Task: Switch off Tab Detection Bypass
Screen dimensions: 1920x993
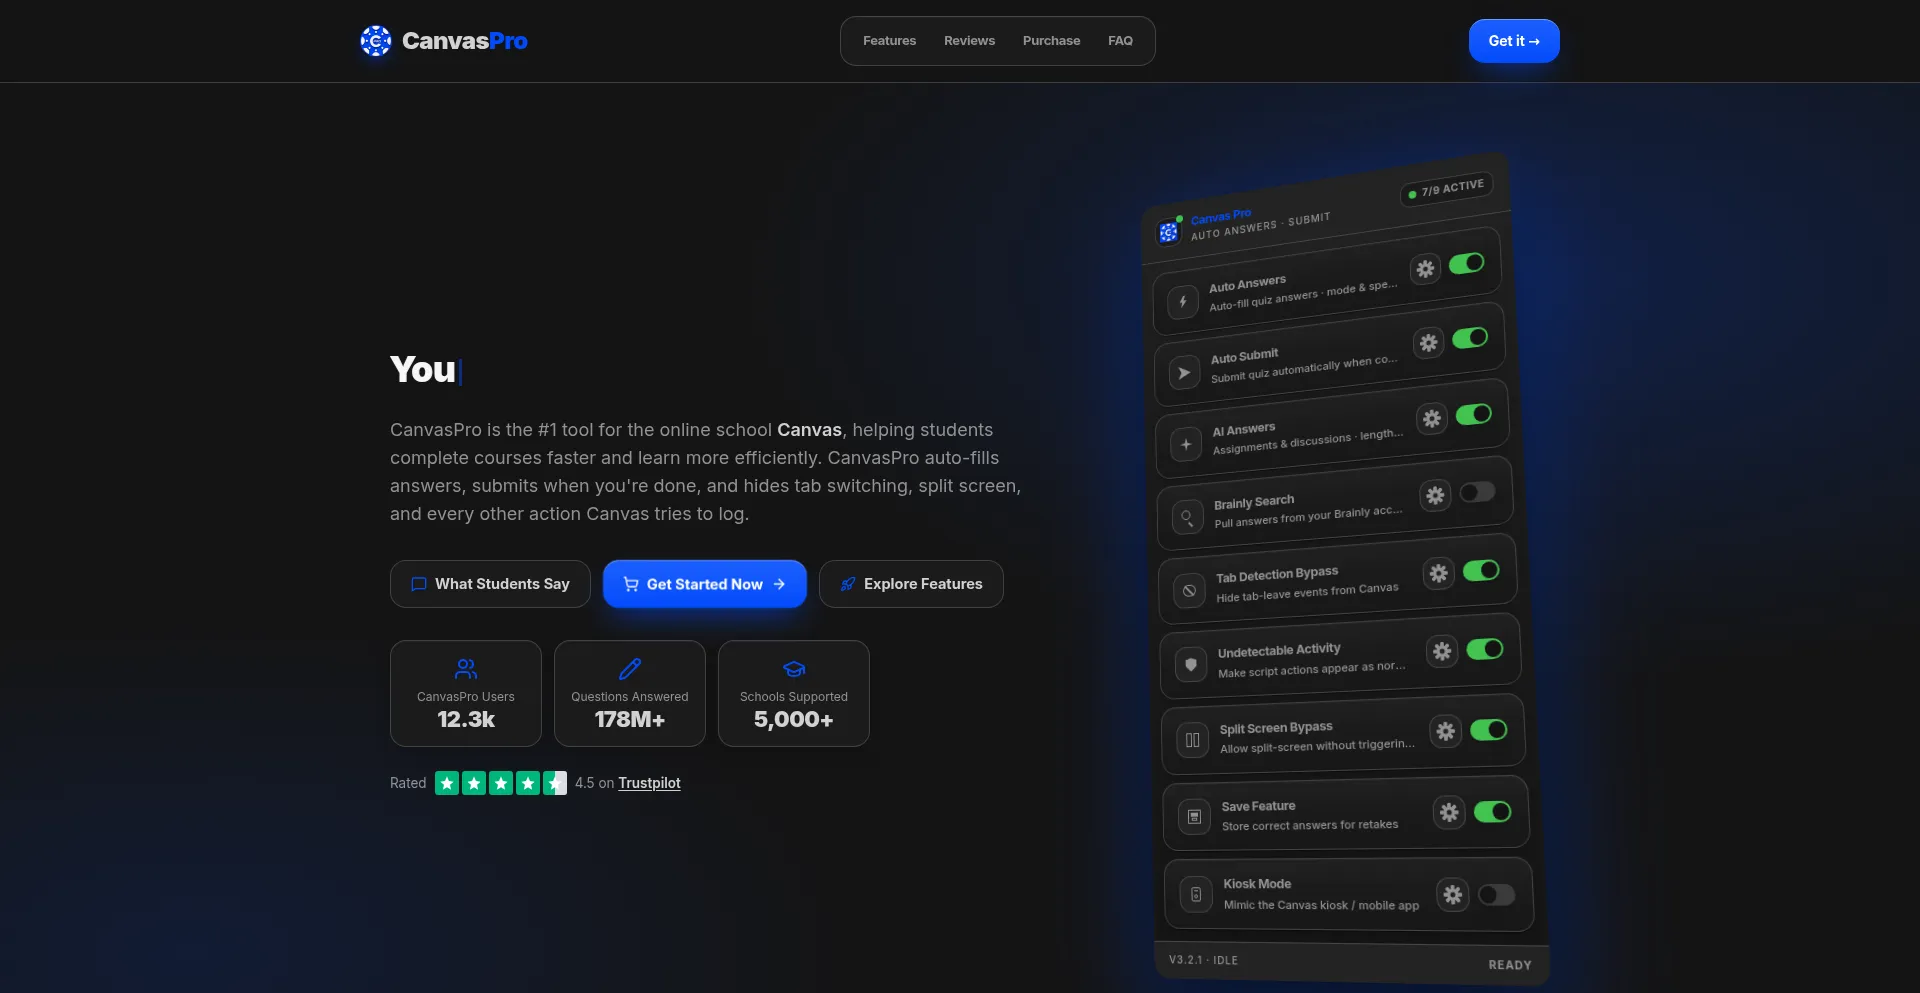Action: 1481,570
